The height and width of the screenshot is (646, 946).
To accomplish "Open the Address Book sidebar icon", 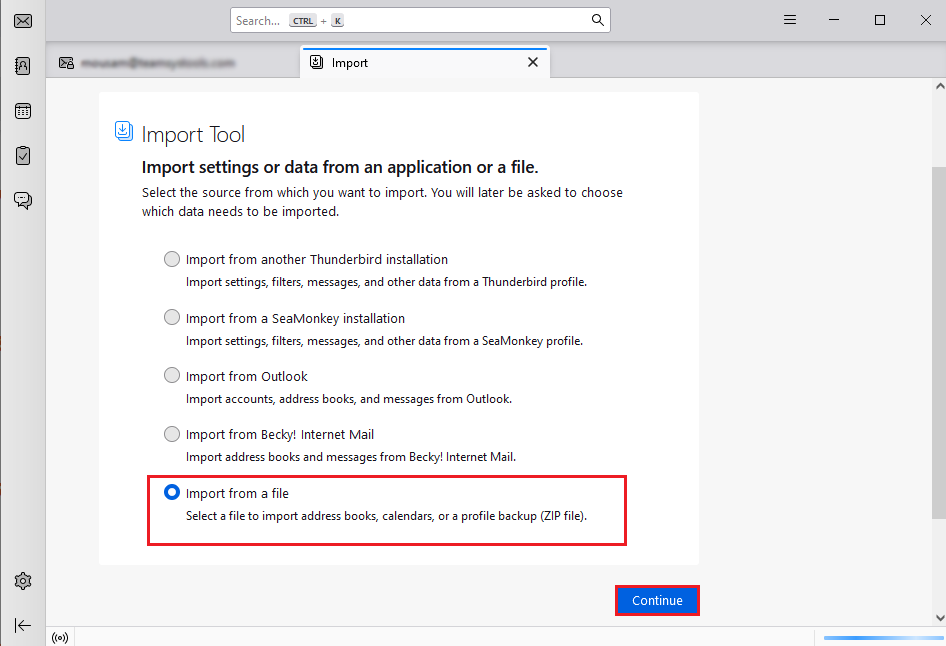I will point(23,66).
